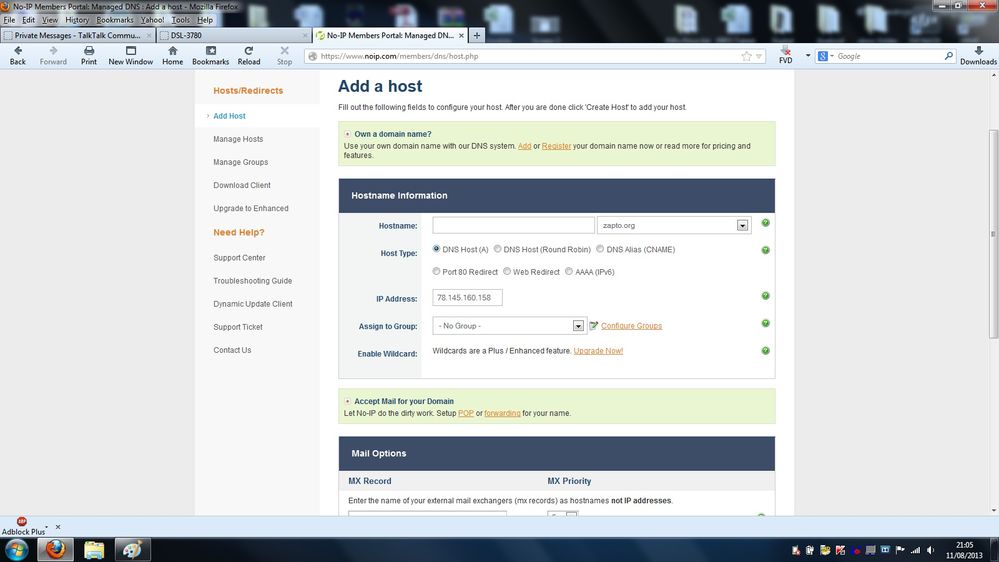Image resolution: width=999 pixels, height=562 pixels.
Task: Open the Bookmarks toolbar icon
Action: point(210,51)
